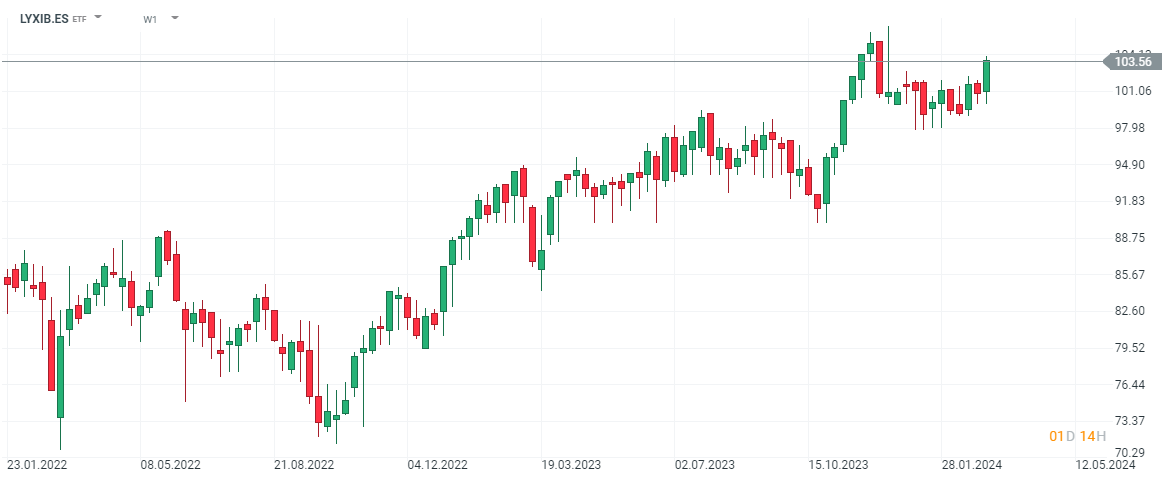The height and width of the screenshot is (482, 1175).
Task: Click the 15.10.2023 date marker
Action: (838, 465)
